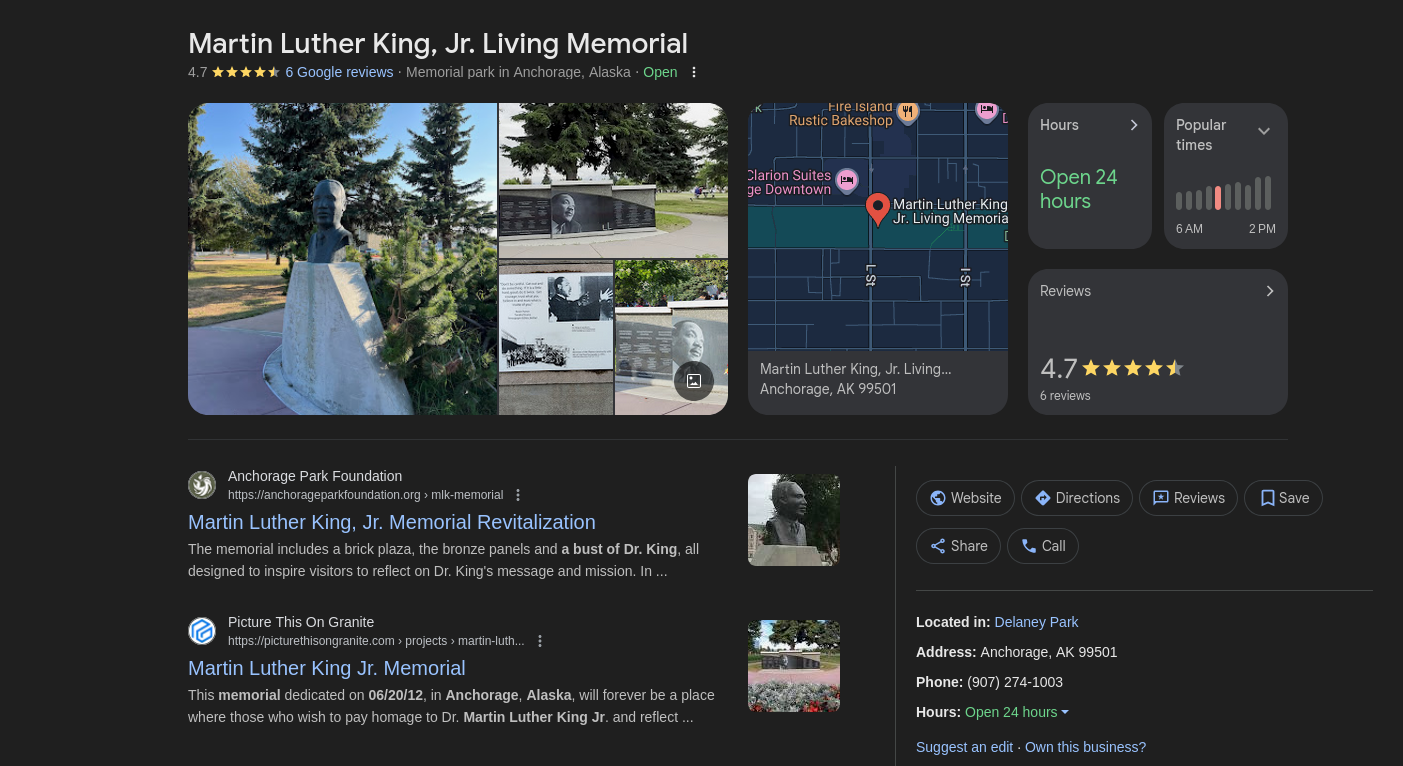
Task: Open the Hours card chevron arrow
Action: [x=1134, y=125]
